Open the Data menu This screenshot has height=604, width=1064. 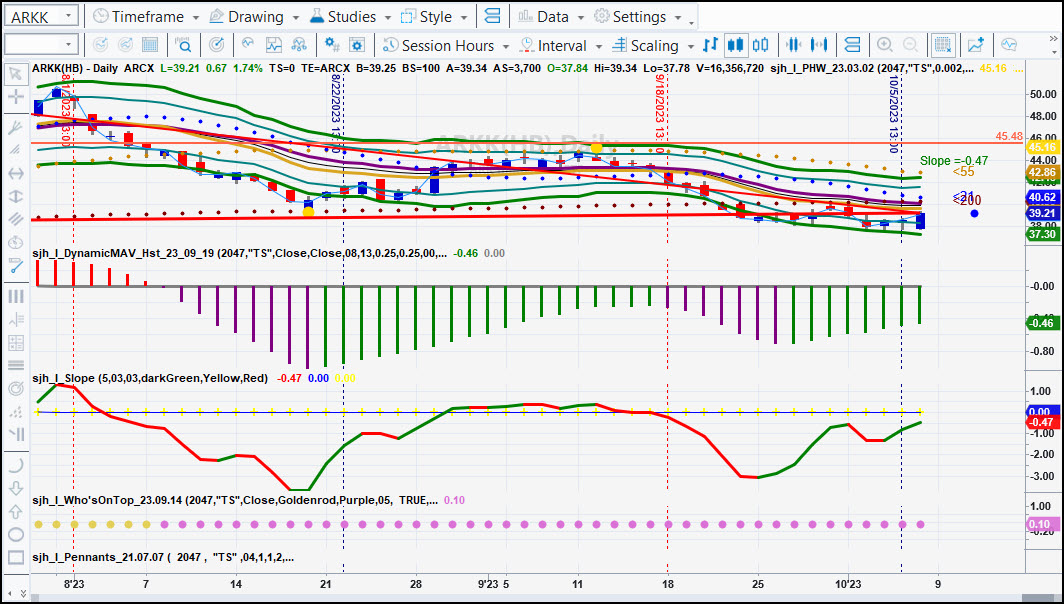(x=552, y=16)
